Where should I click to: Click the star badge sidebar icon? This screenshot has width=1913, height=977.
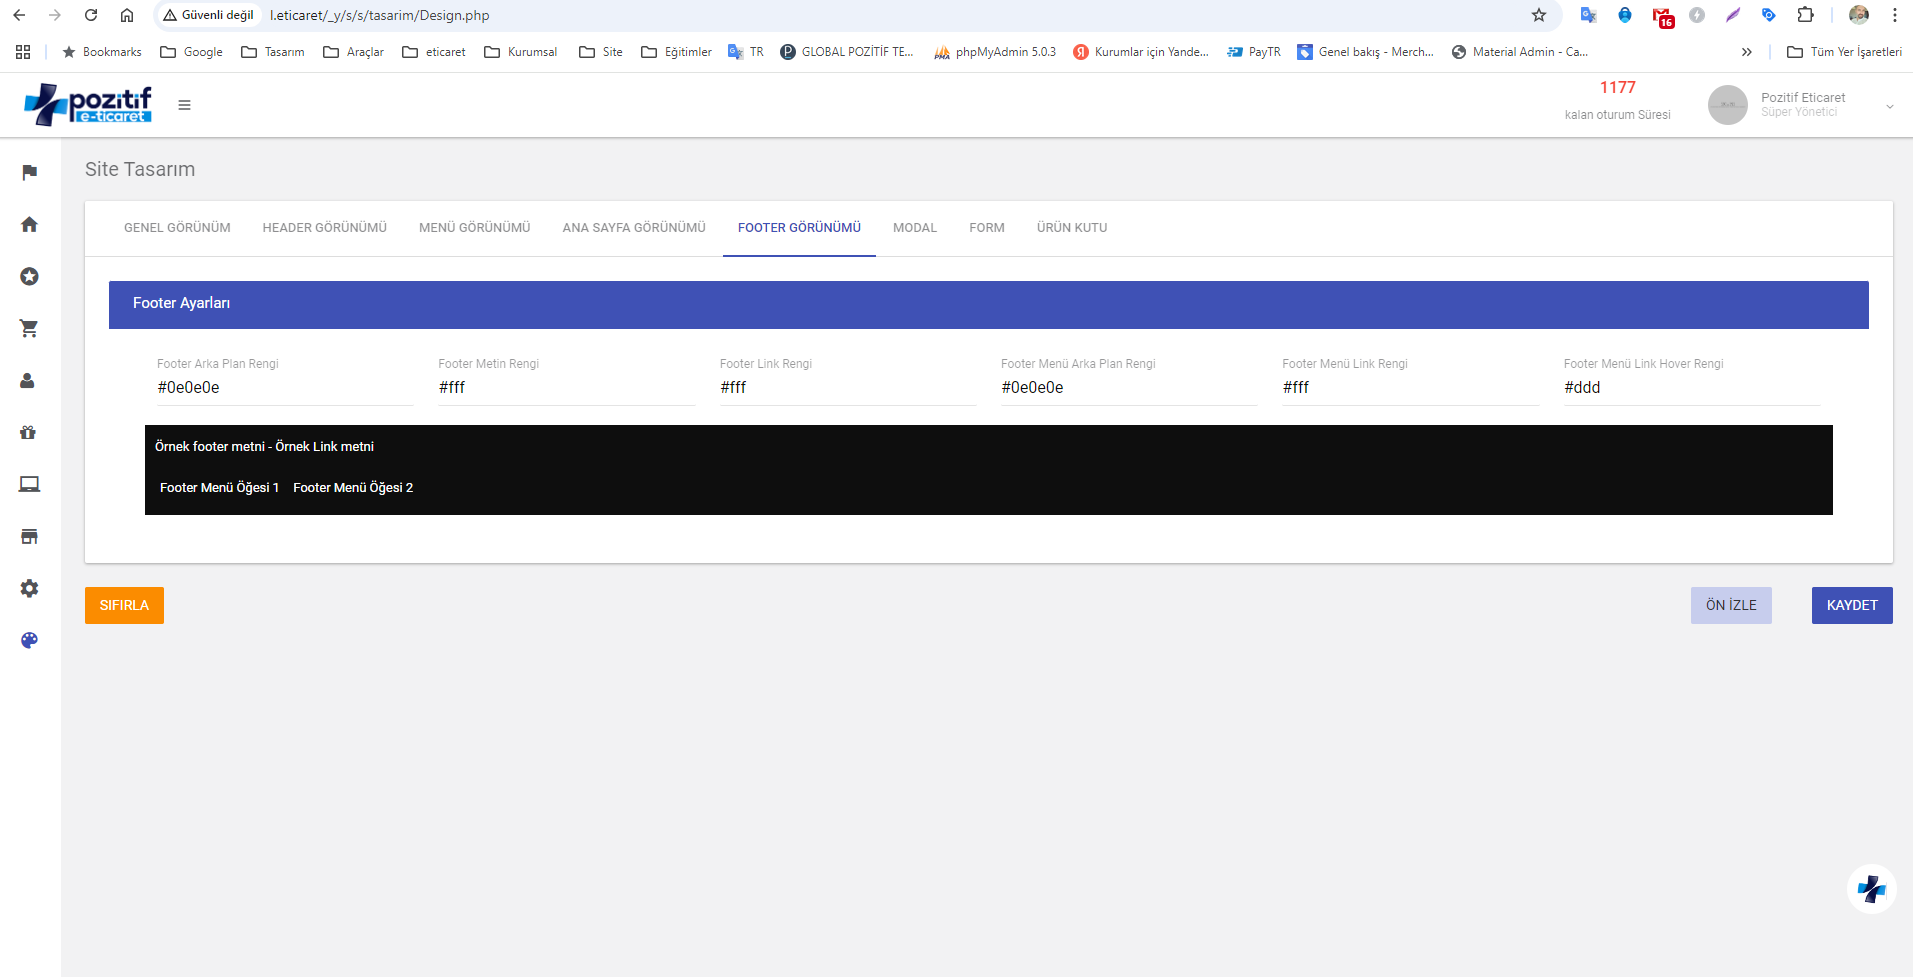29,276
